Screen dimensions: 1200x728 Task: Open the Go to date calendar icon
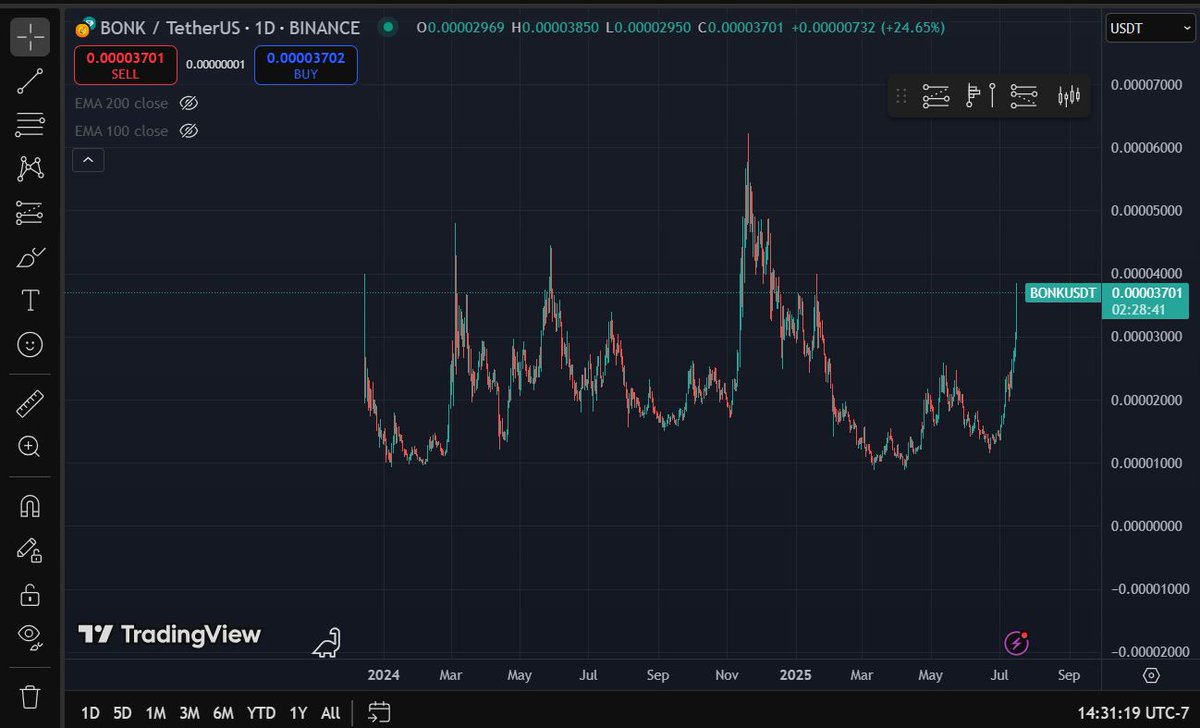379,712
